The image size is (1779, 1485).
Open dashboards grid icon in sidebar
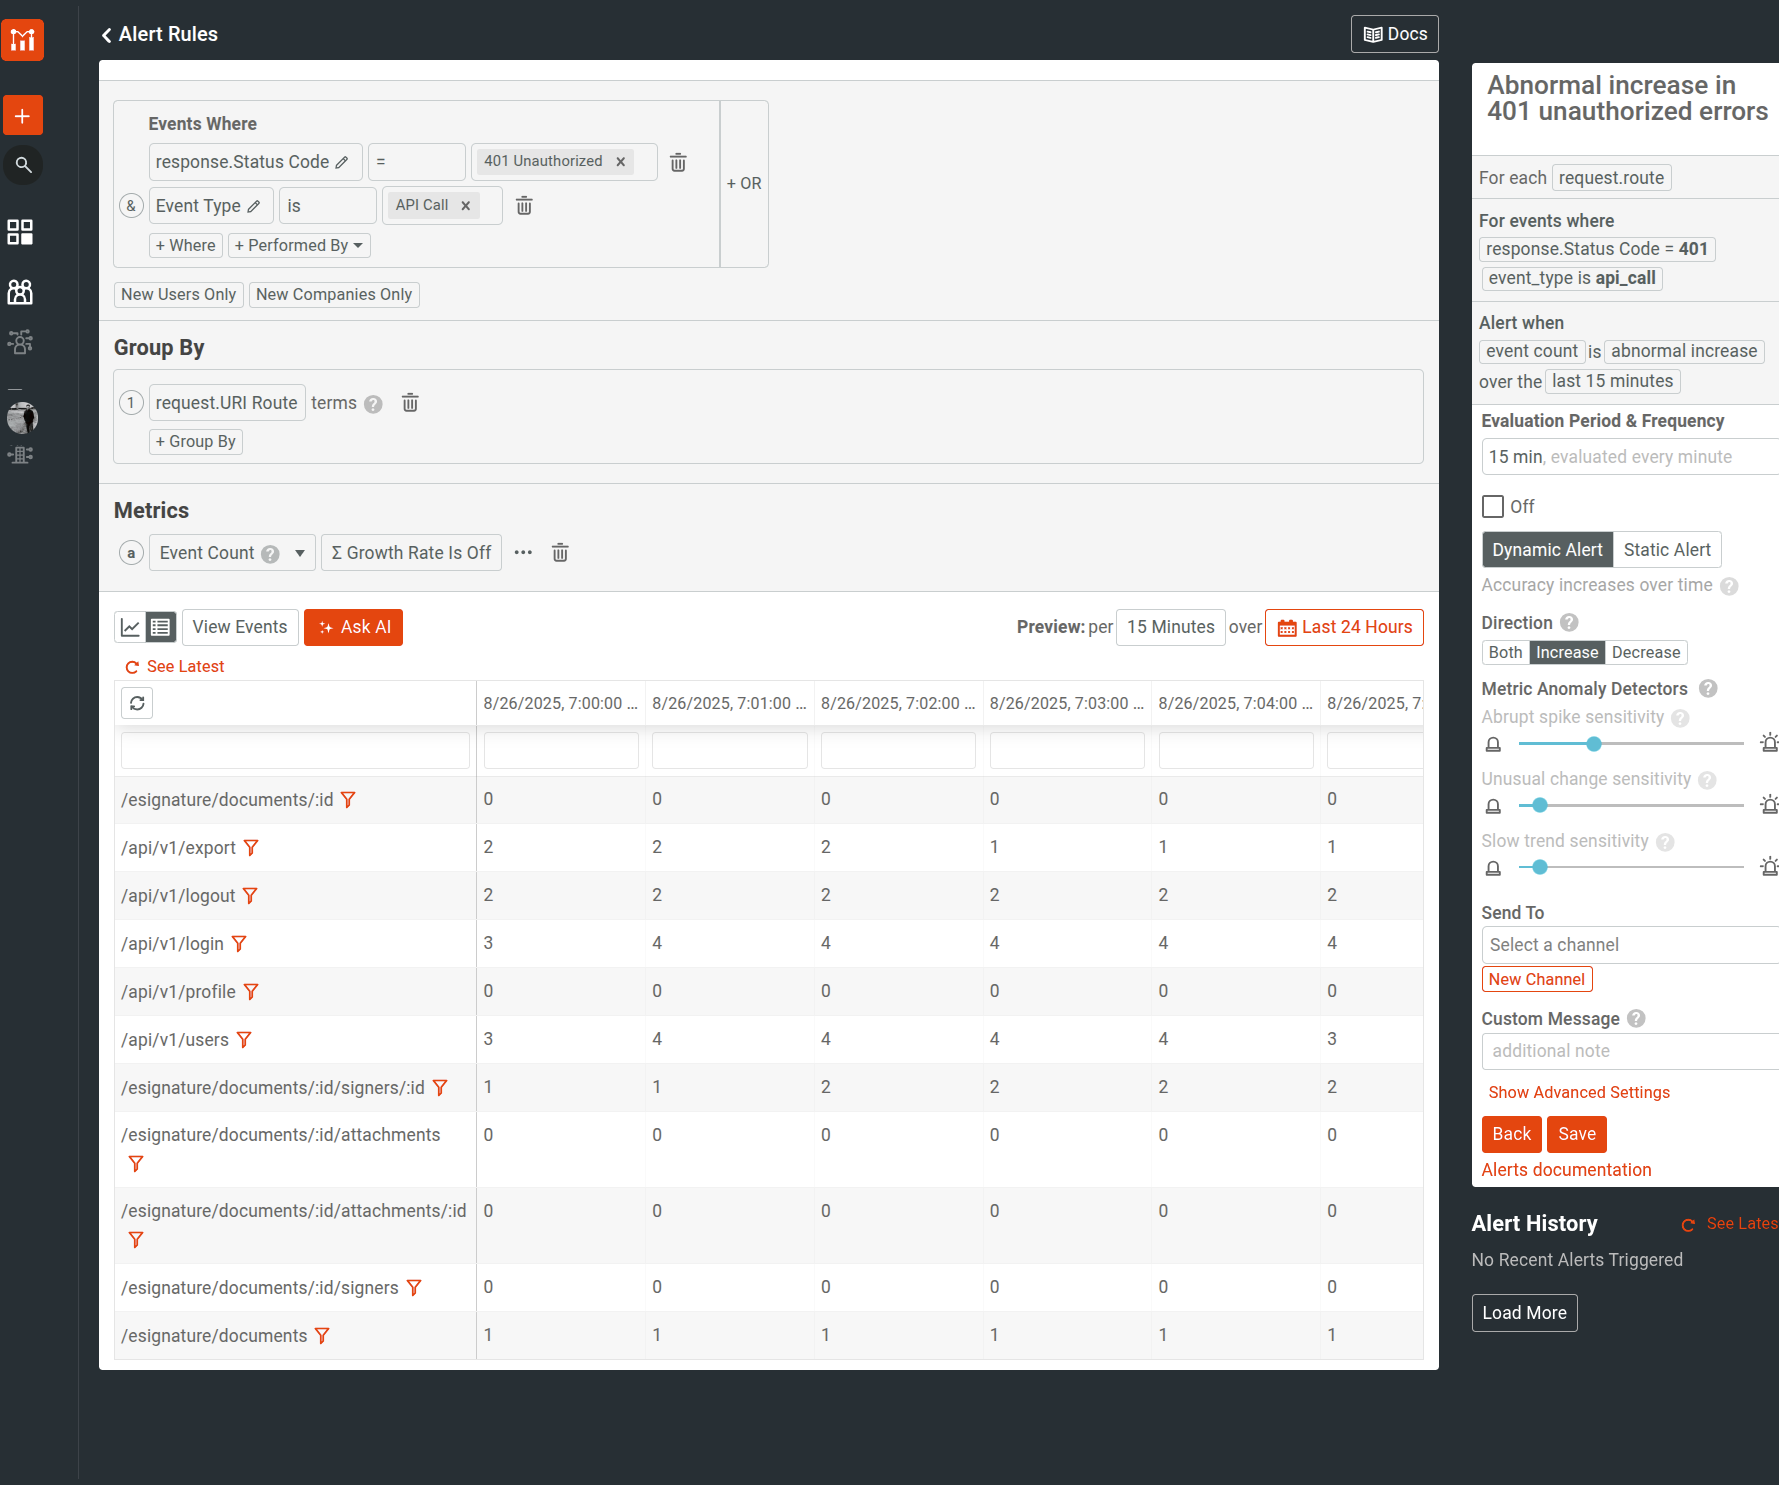coord(20,232)
